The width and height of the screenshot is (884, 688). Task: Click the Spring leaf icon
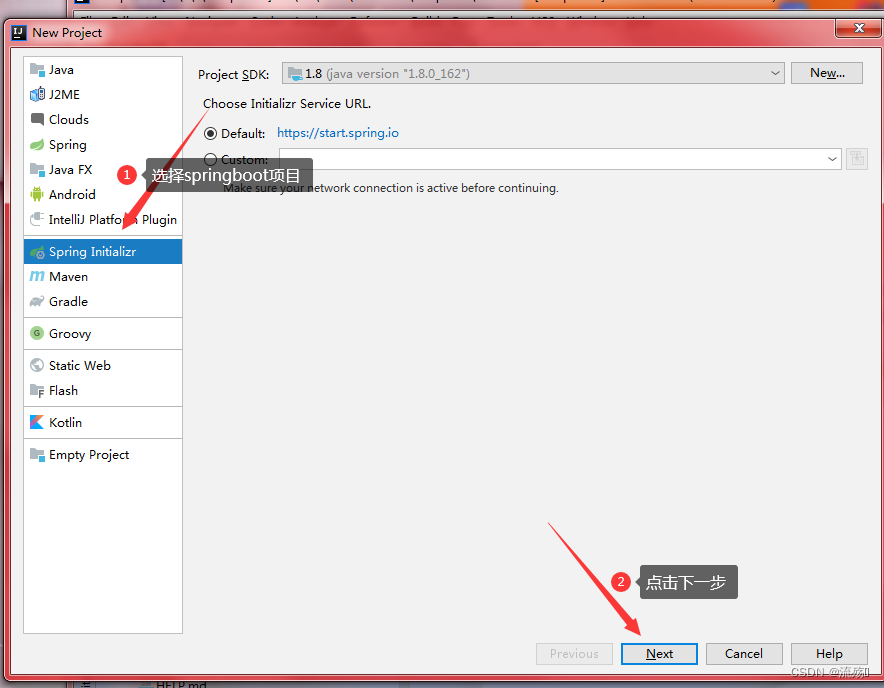coord(37,145)
